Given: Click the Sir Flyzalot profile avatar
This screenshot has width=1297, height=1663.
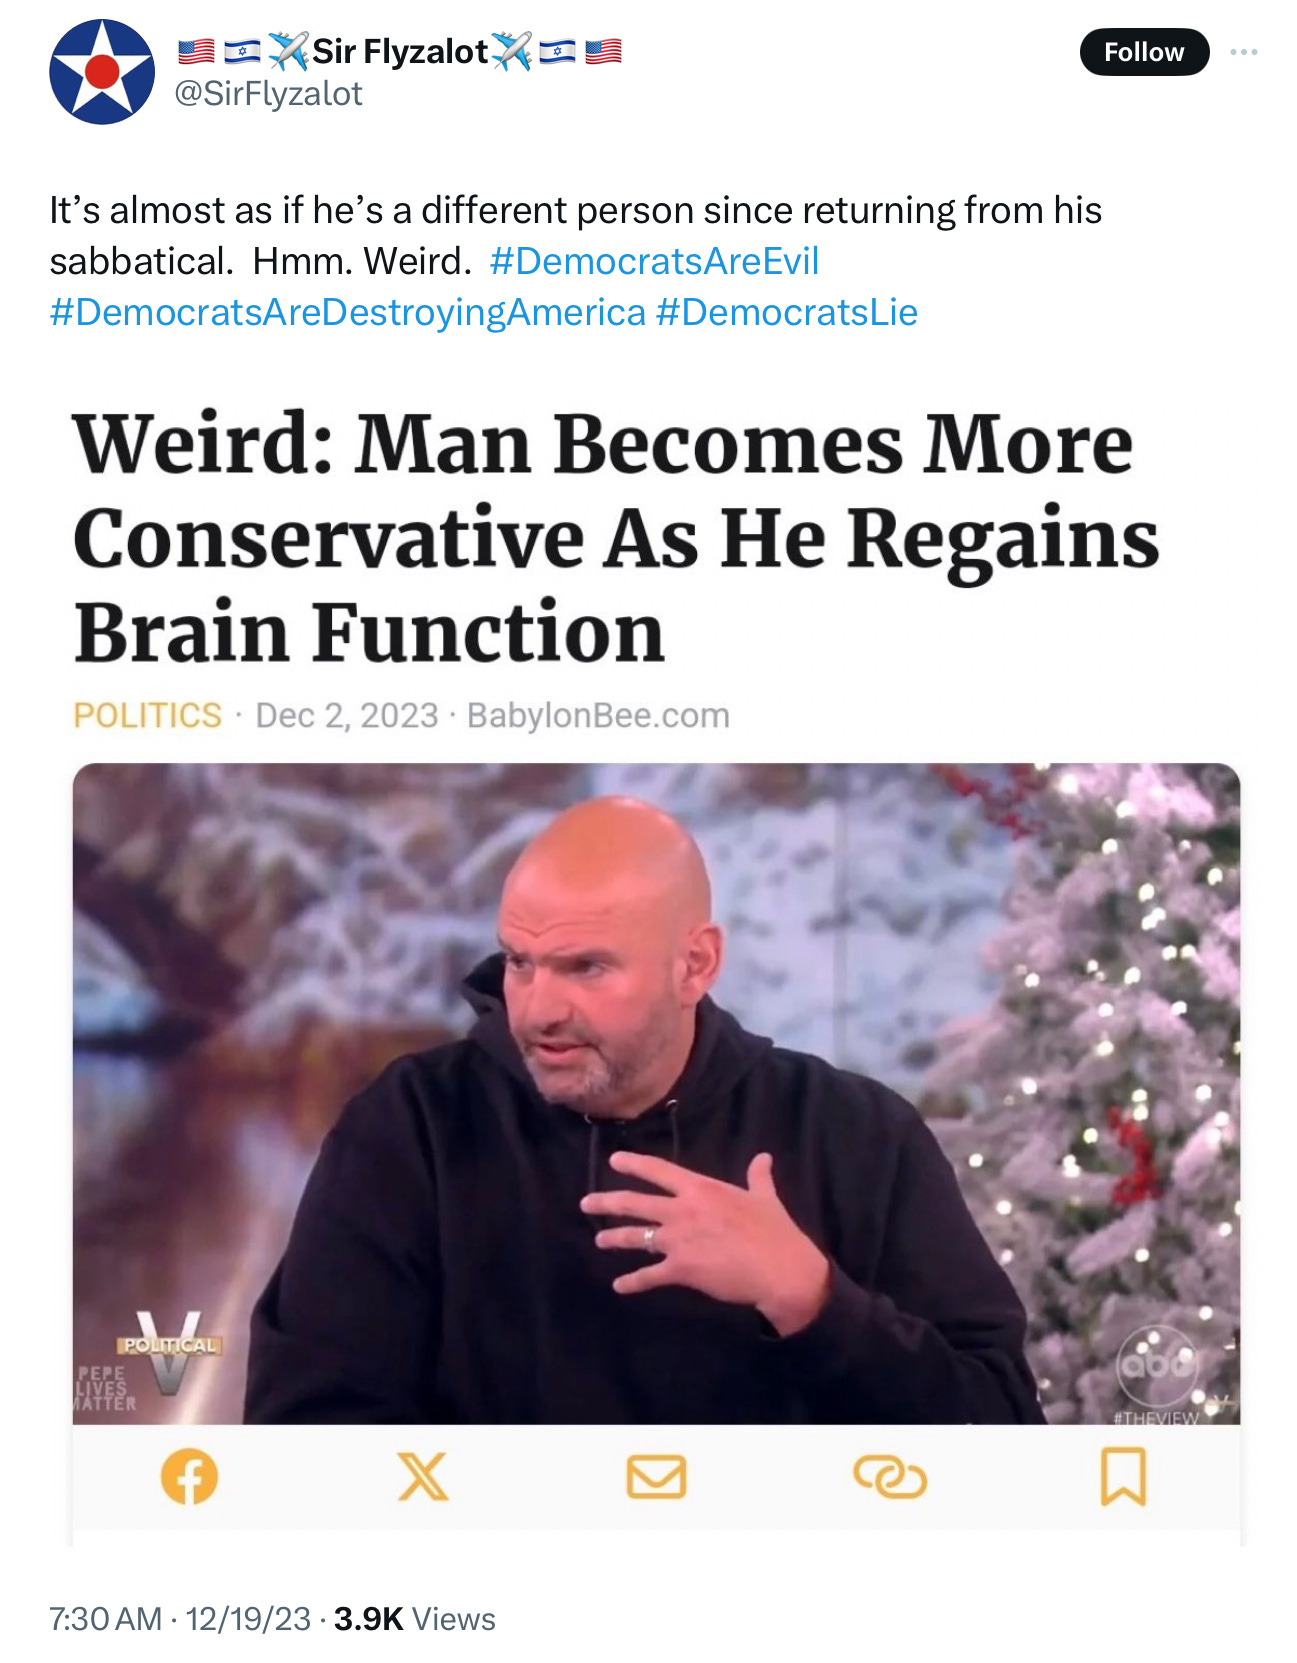Looking at the screenshot, I should [102, 72].
